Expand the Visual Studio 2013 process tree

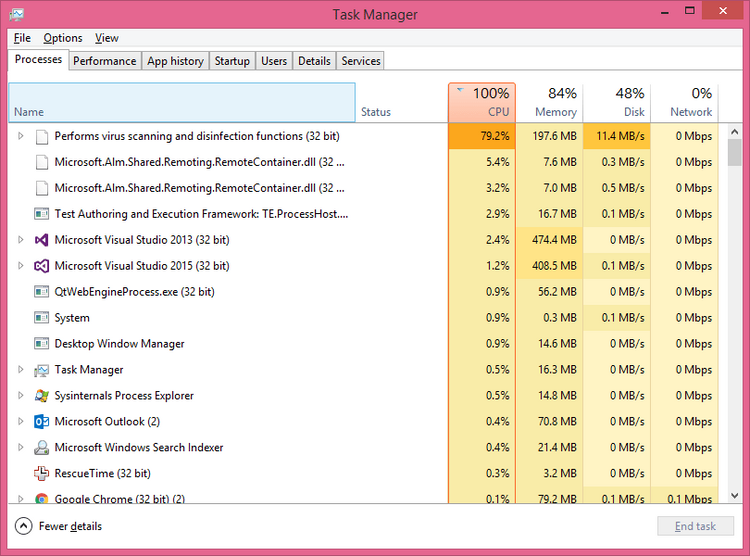(20, 240)
